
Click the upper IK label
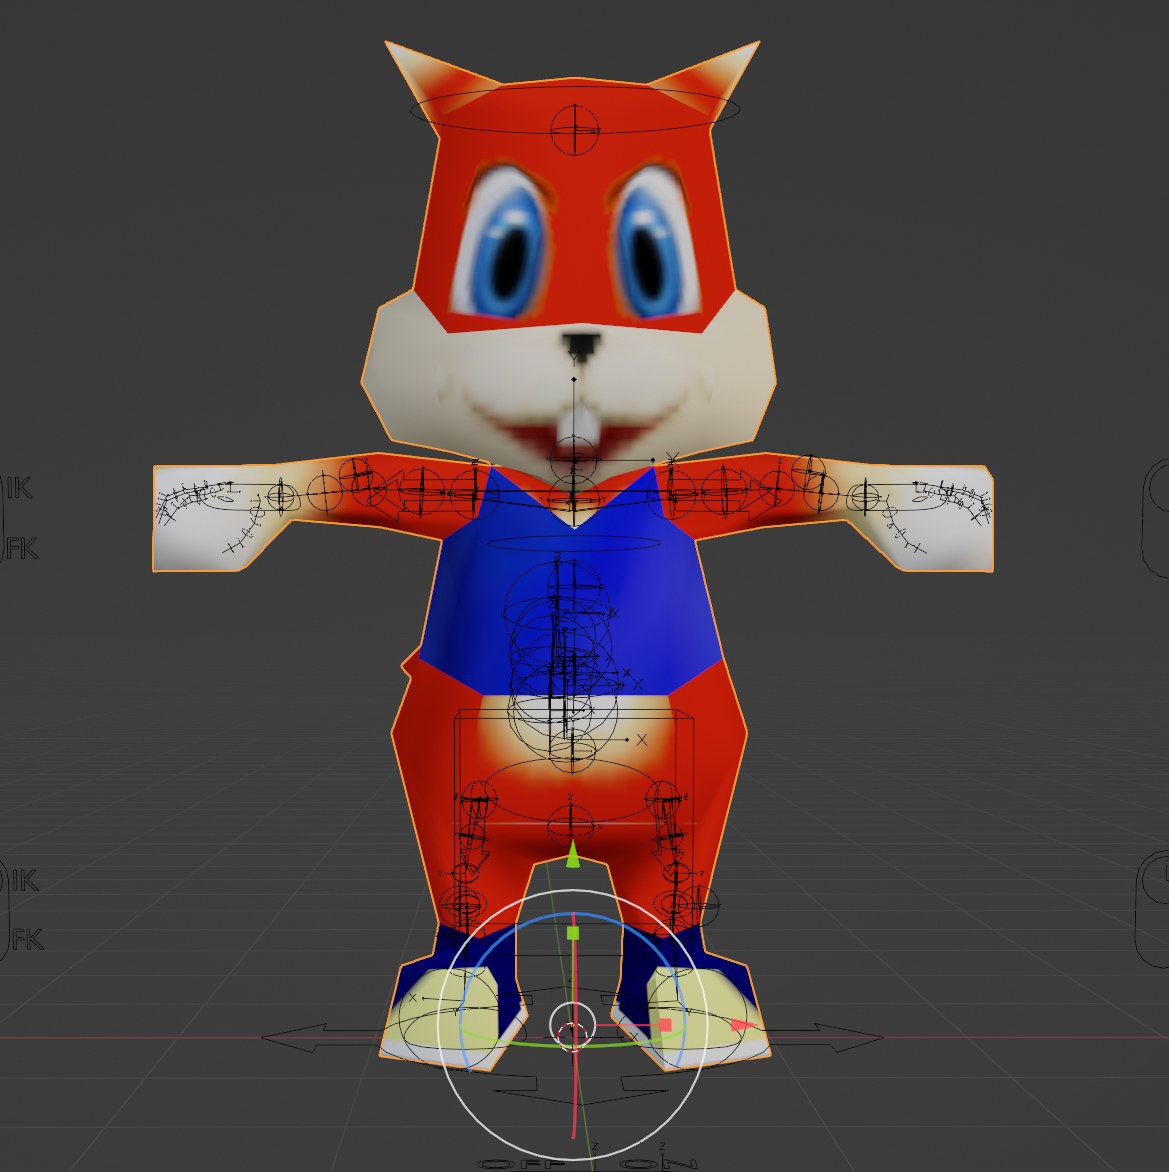tap(19, 488)
